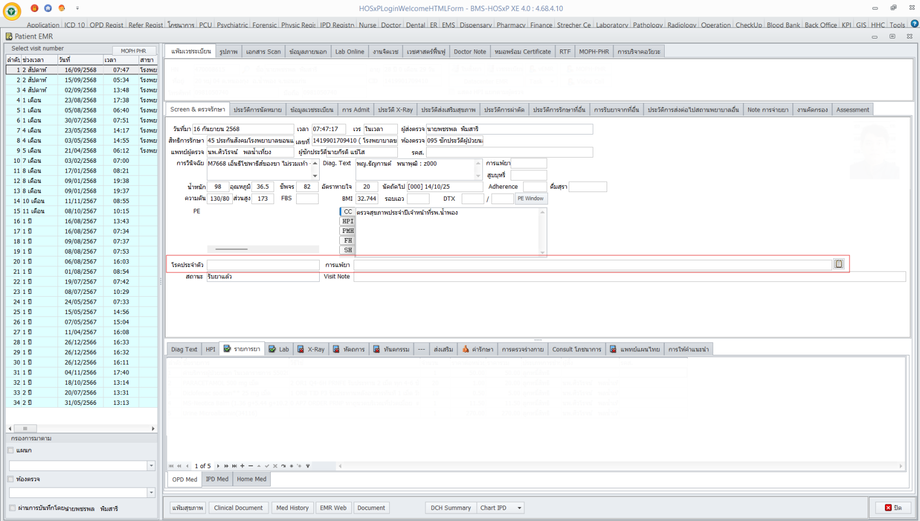Click the MOPH PHR button
The image size is (920, 521).
pyautogui.click(x=133, y=50)
